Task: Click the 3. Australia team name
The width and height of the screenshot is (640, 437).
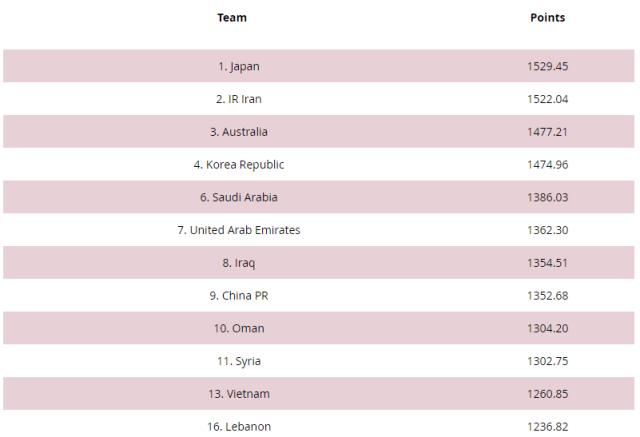Action: (x=239, y=132)
